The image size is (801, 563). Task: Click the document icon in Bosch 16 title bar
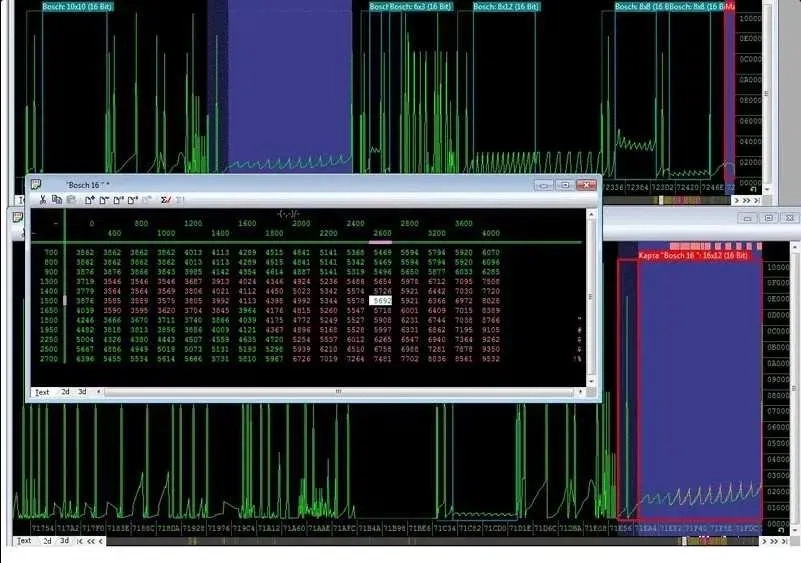[x=36, y=185]
